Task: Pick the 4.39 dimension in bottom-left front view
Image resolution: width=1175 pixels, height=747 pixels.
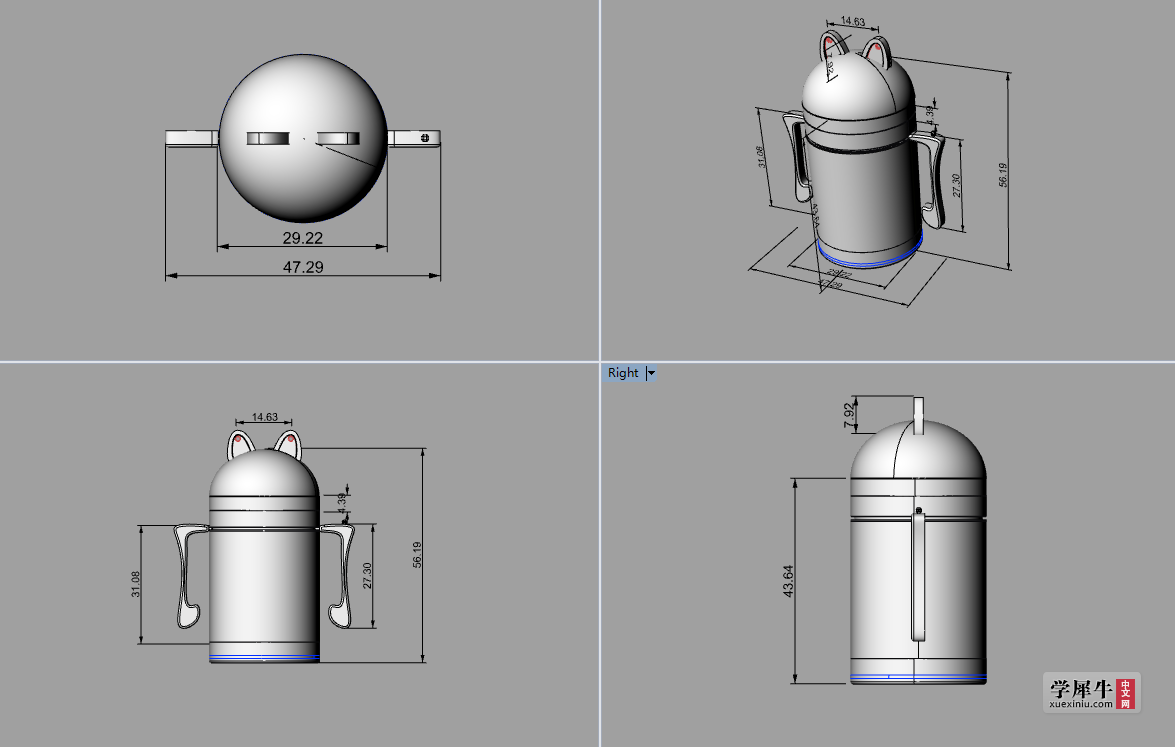Action: [342, 502]
